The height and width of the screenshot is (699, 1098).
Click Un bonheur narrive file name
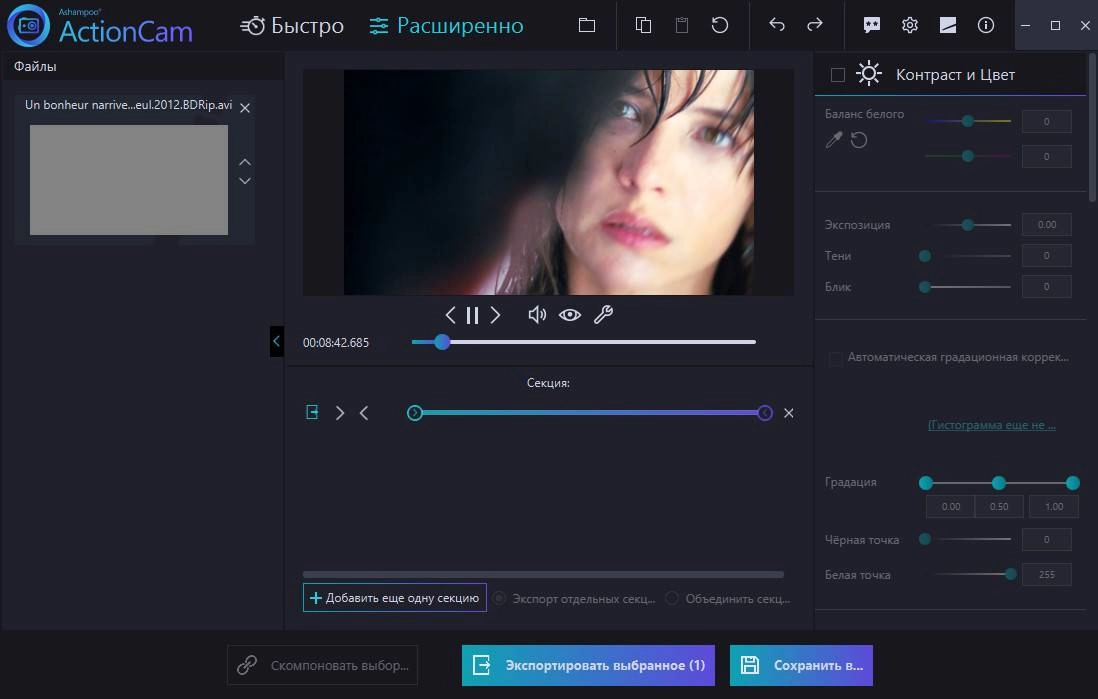(x=128, y=105)
